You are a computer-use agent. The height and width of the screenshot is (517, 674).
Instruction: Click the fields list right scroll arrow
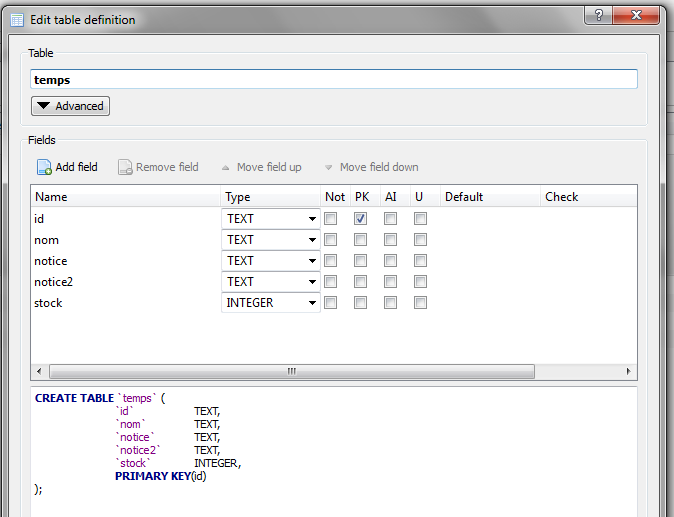pos(629,371)
